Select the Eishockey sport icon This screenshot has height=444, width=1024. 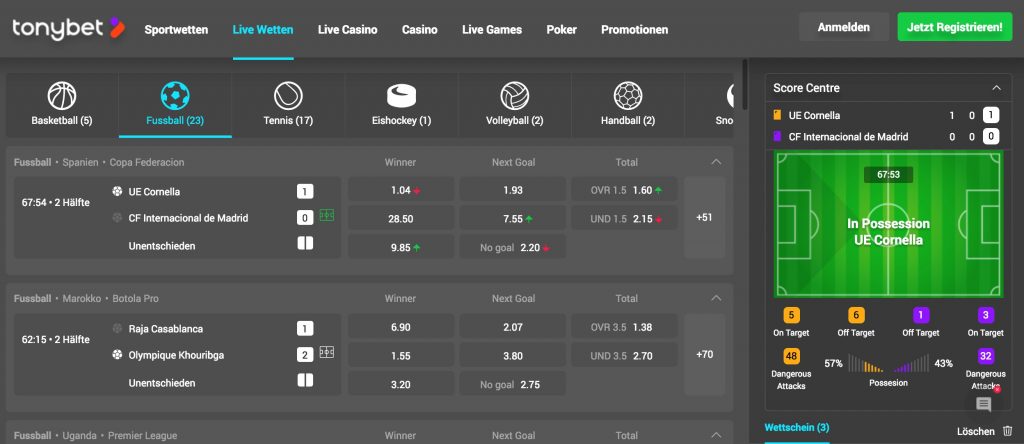402,96
